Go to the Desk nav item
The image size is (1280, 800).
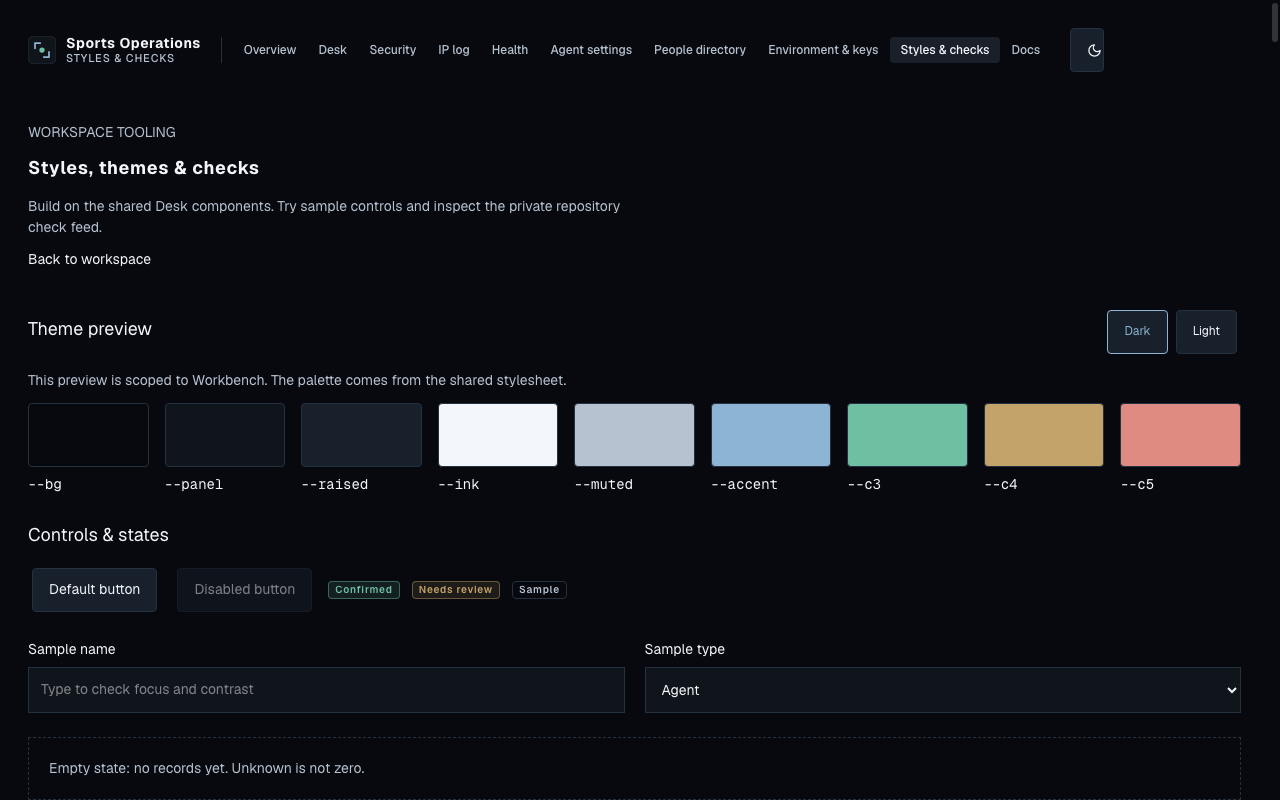click(333, 50)
